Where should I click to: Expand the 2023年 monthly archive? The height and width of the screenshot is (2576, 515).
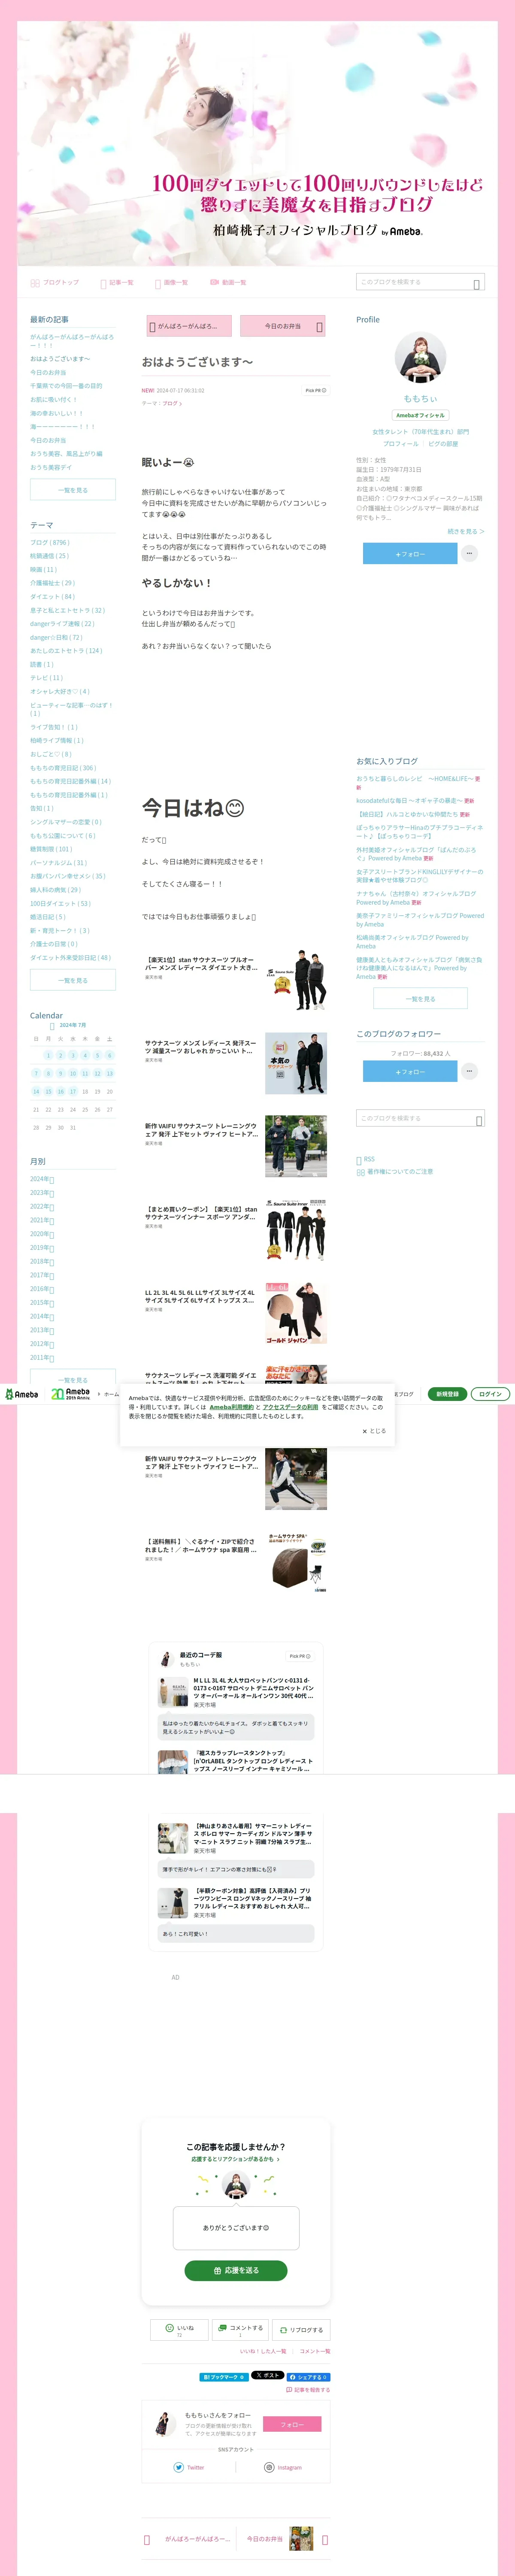point(42,1193)
